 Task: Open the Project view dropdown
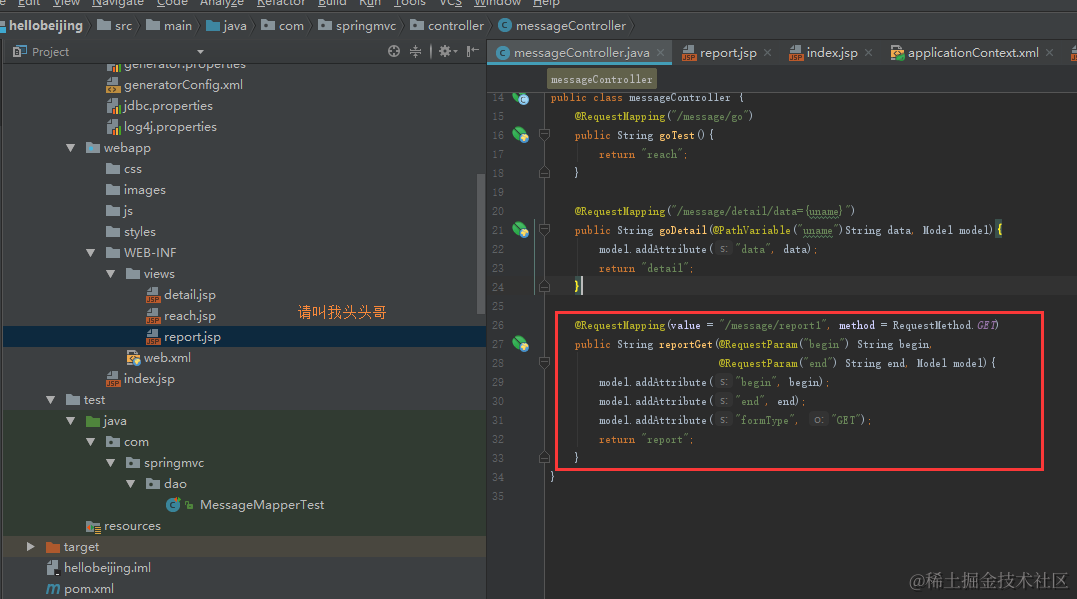pyautogui.click(x=201, y=52)
